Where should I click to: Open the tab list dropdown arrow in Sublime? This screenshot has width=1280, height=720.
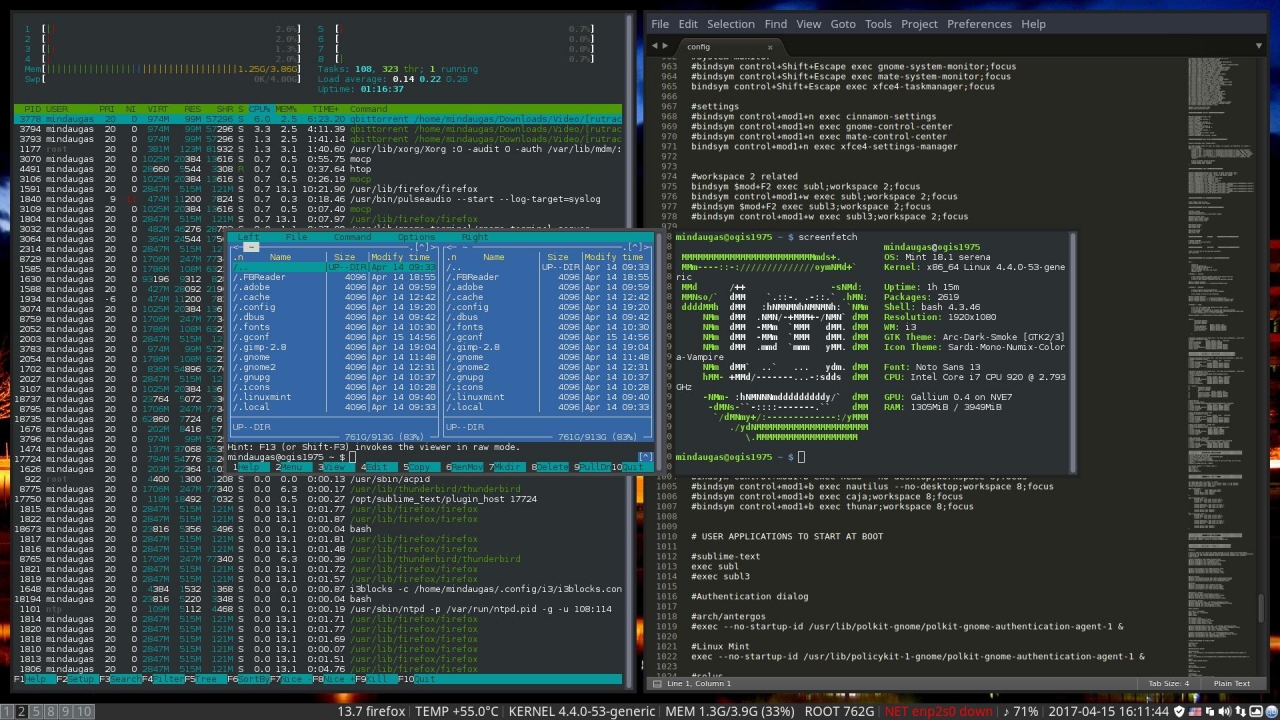pyautogui.click(x=1260, y=46)
